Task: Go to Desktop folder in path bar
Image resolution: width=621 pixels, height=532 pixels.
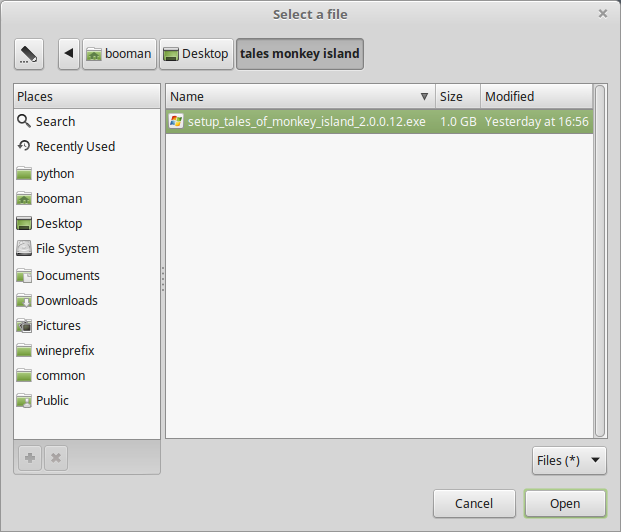Action: tap(196, 54)
